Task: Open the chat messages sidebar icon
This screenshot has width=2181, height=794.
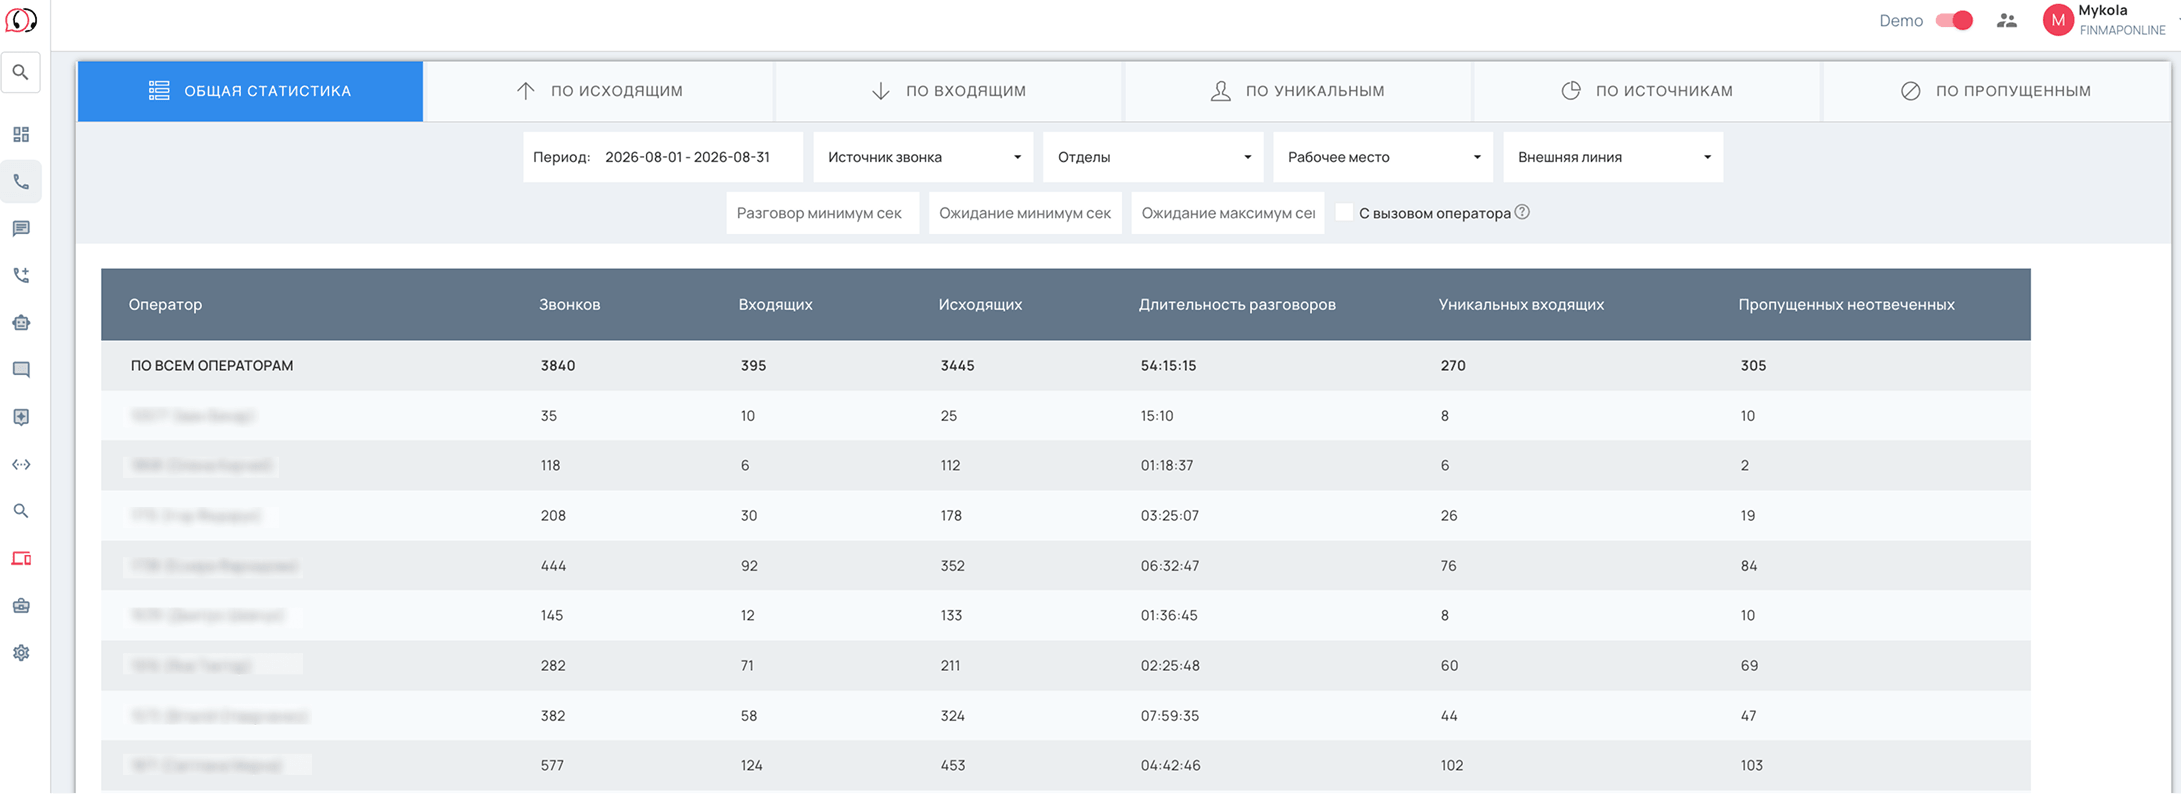Action: pyautogui.click(x=21, y=229)
